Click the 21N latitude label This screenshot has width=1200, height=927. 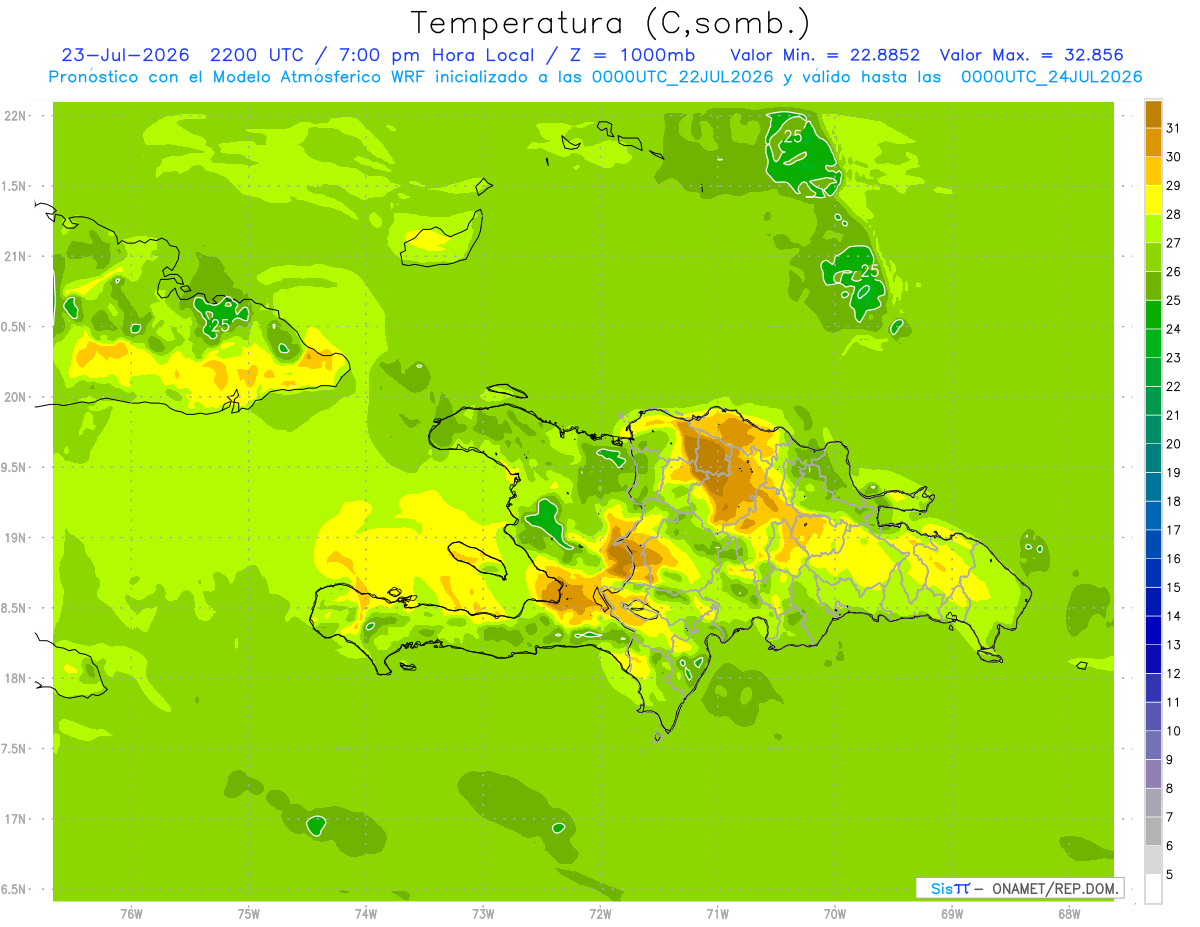pos(15,256)
